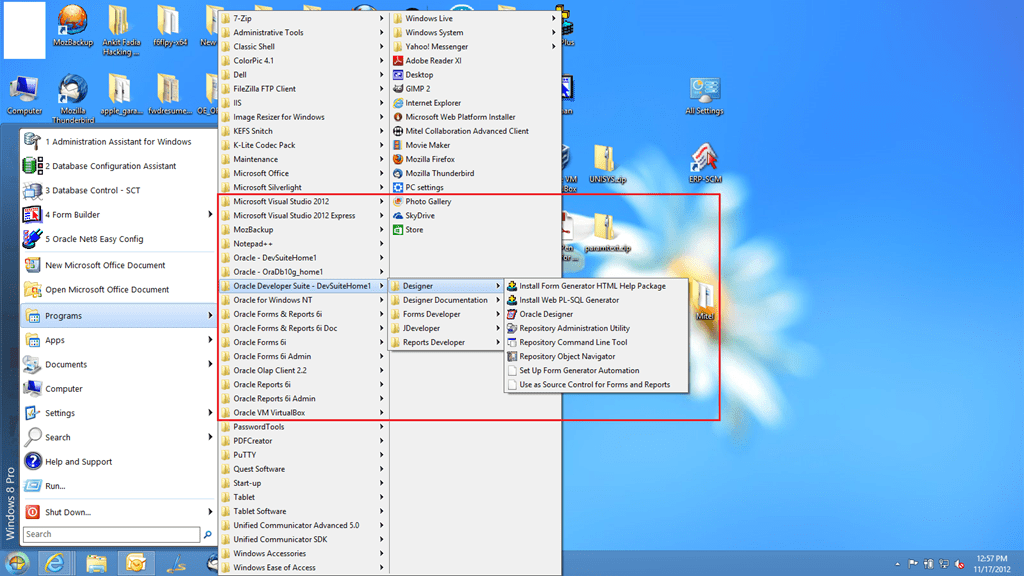Click New Microsoft Office Document

(118, 265)
